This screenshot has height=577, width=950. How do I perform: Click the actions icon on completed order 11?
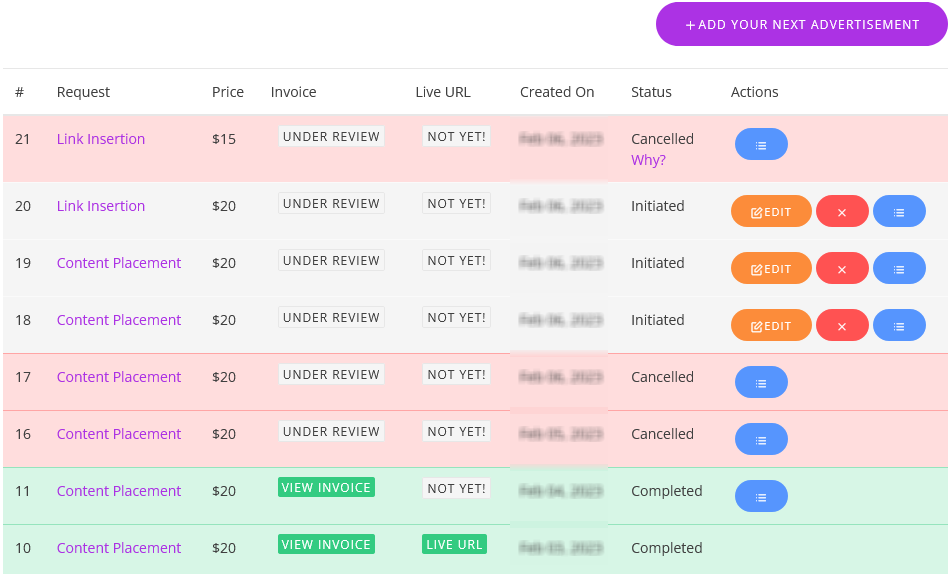tap(761, 495)
